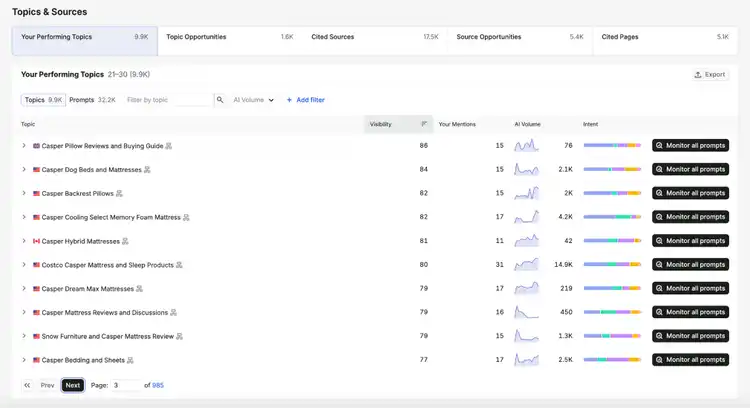Click the plus icon of Add filter

[289, 100]
